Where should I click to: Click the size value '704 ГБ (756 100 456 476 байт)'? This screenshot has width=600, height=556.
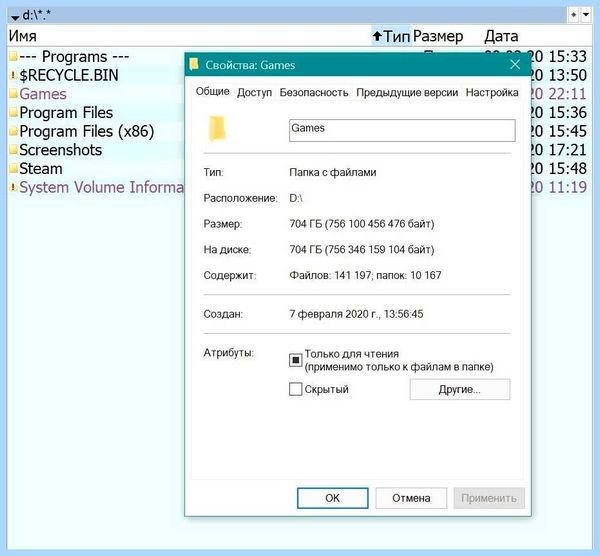click(362, 224)
